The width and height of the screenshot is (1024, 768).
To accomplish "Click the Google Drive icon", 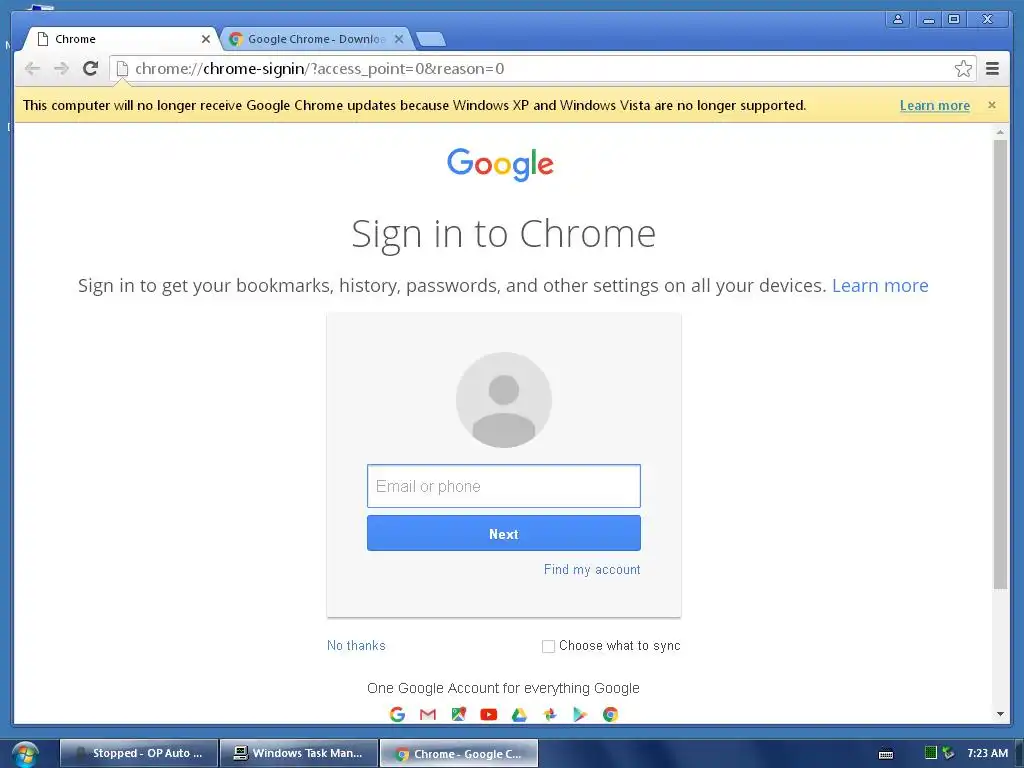I will tap(519, 714).
